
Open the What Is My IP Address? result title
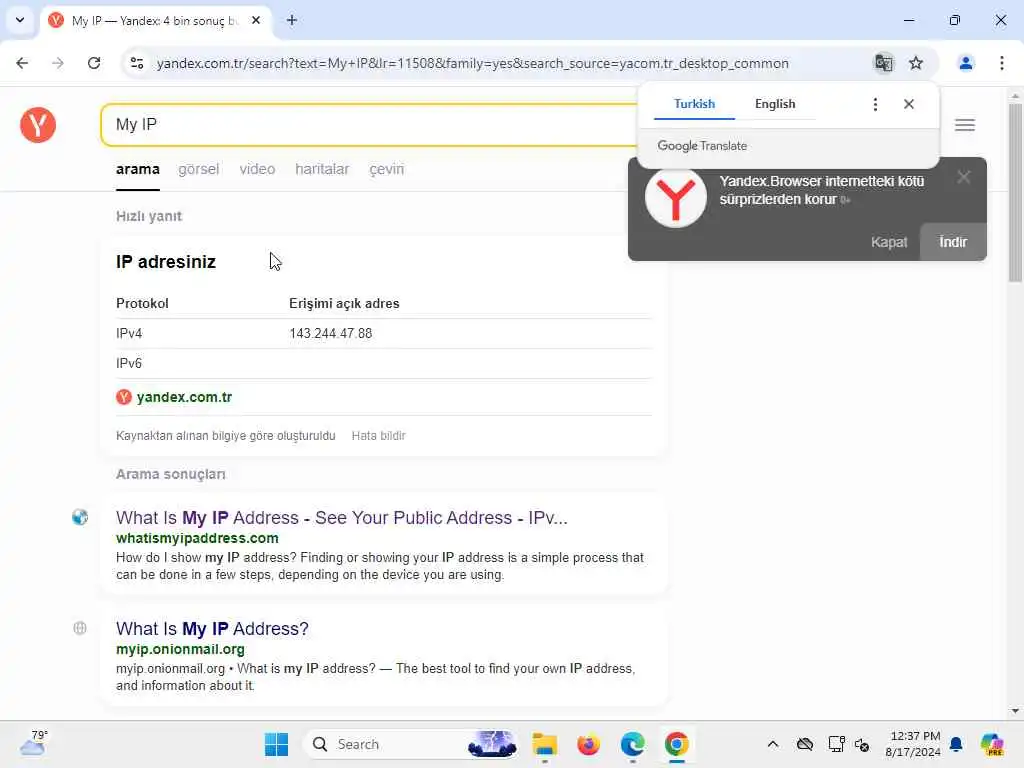coord(212,629)
